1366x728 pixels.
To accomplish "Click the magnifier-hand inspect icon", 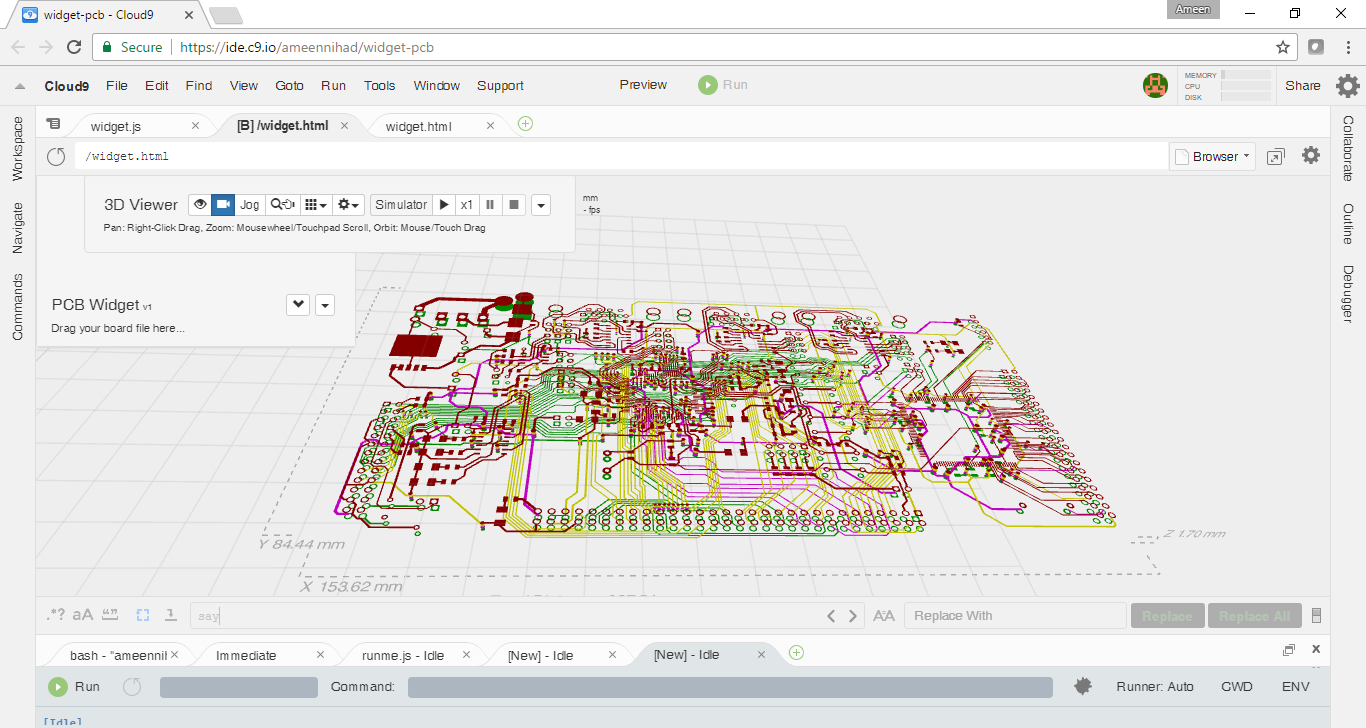I will (x=281, y=205).
